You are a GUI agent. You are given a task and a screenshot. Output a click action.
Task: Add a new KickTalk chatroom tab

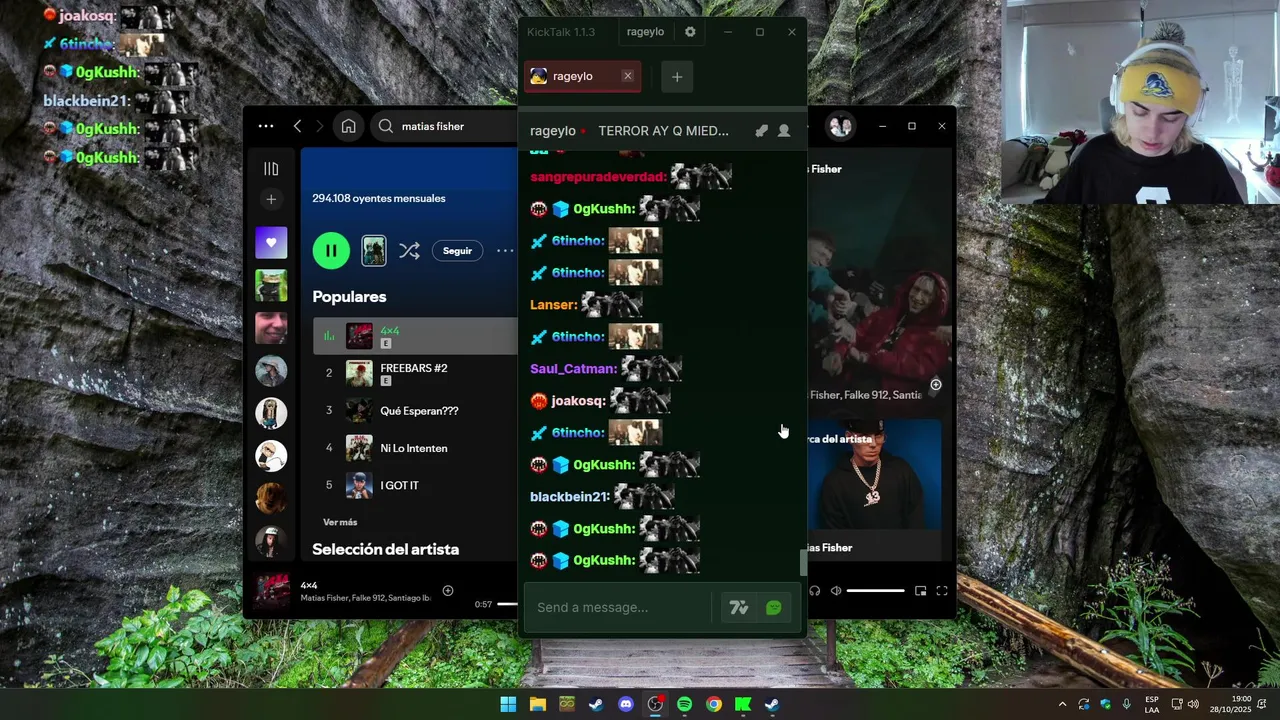(677, 77)
